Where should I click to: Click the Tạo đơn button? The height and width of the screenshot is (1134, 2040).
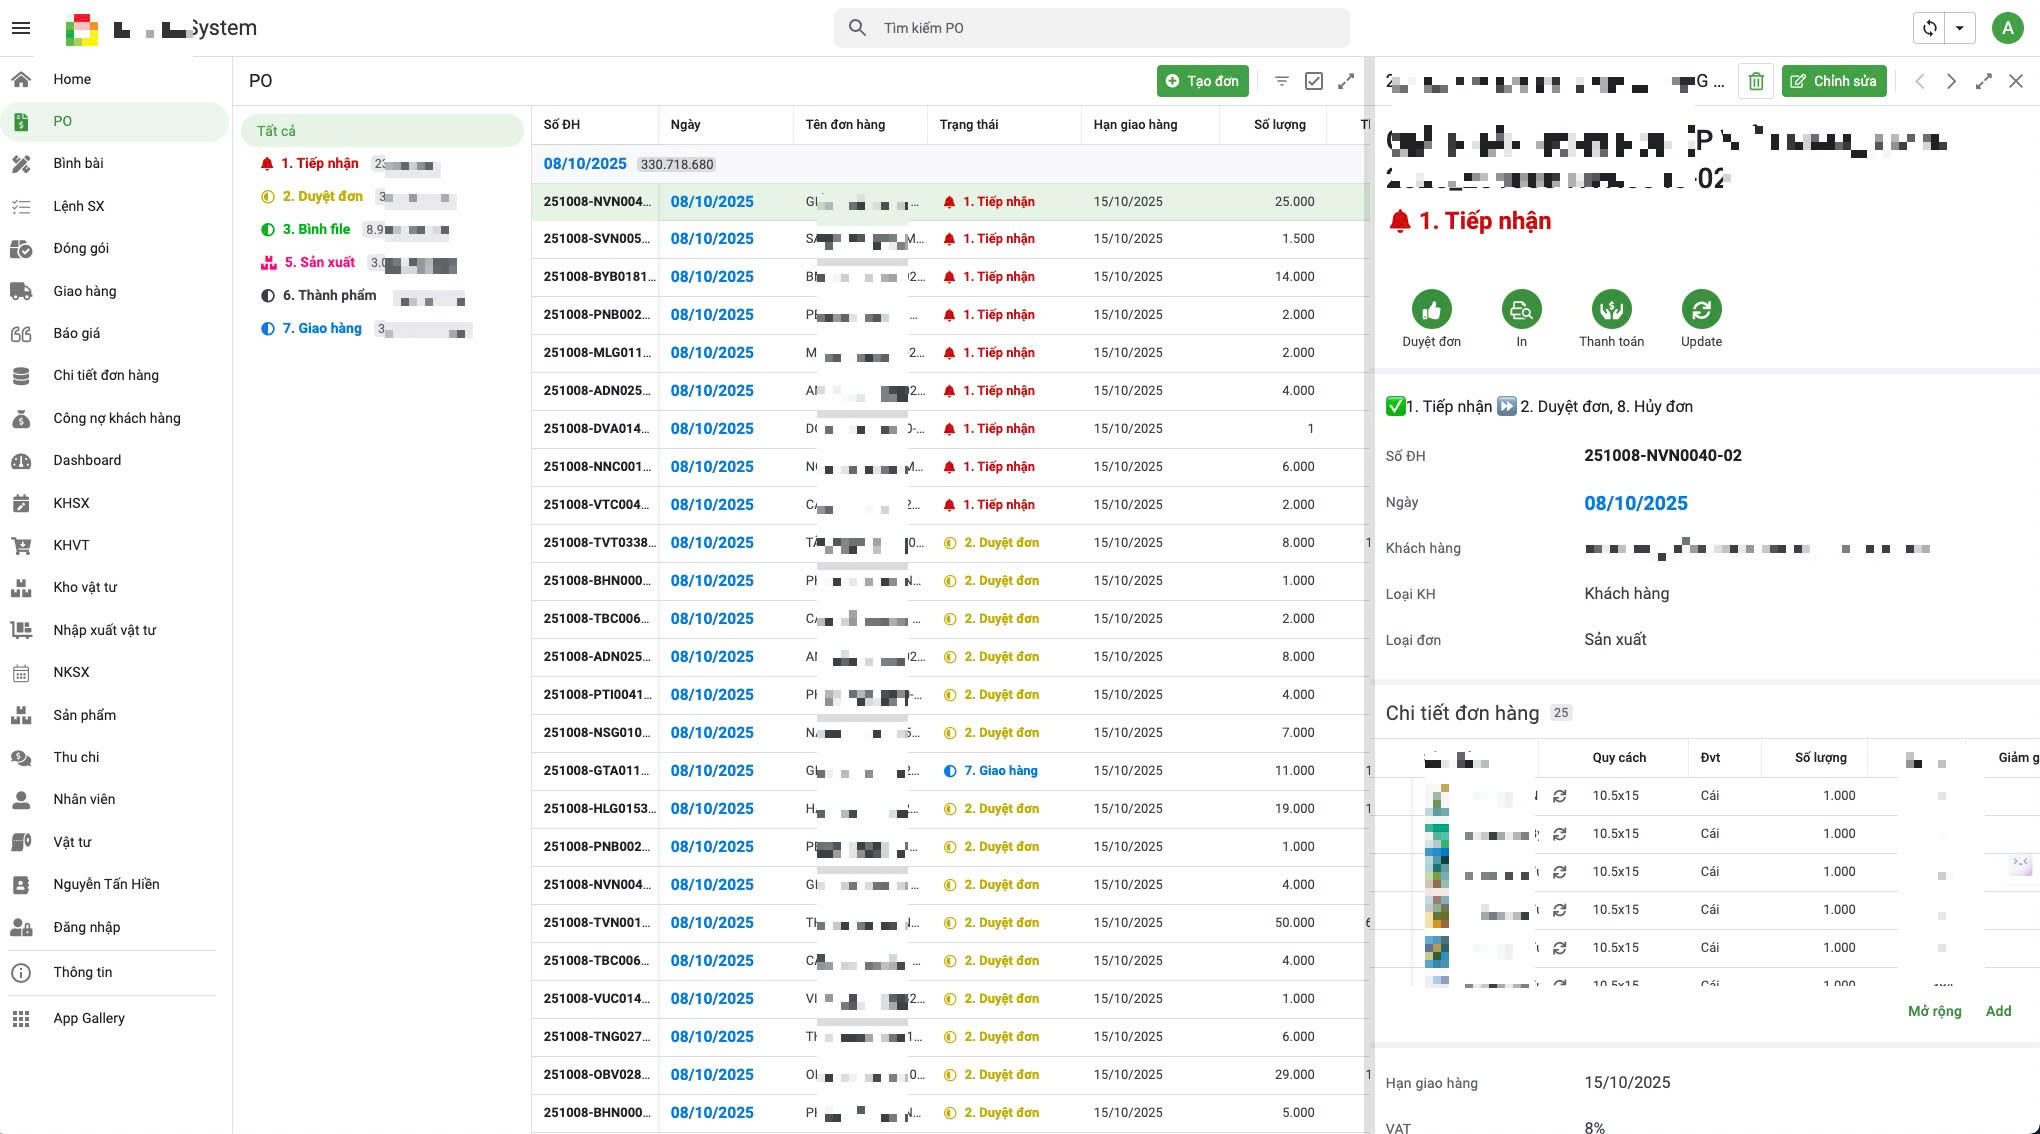[1202, 81]
